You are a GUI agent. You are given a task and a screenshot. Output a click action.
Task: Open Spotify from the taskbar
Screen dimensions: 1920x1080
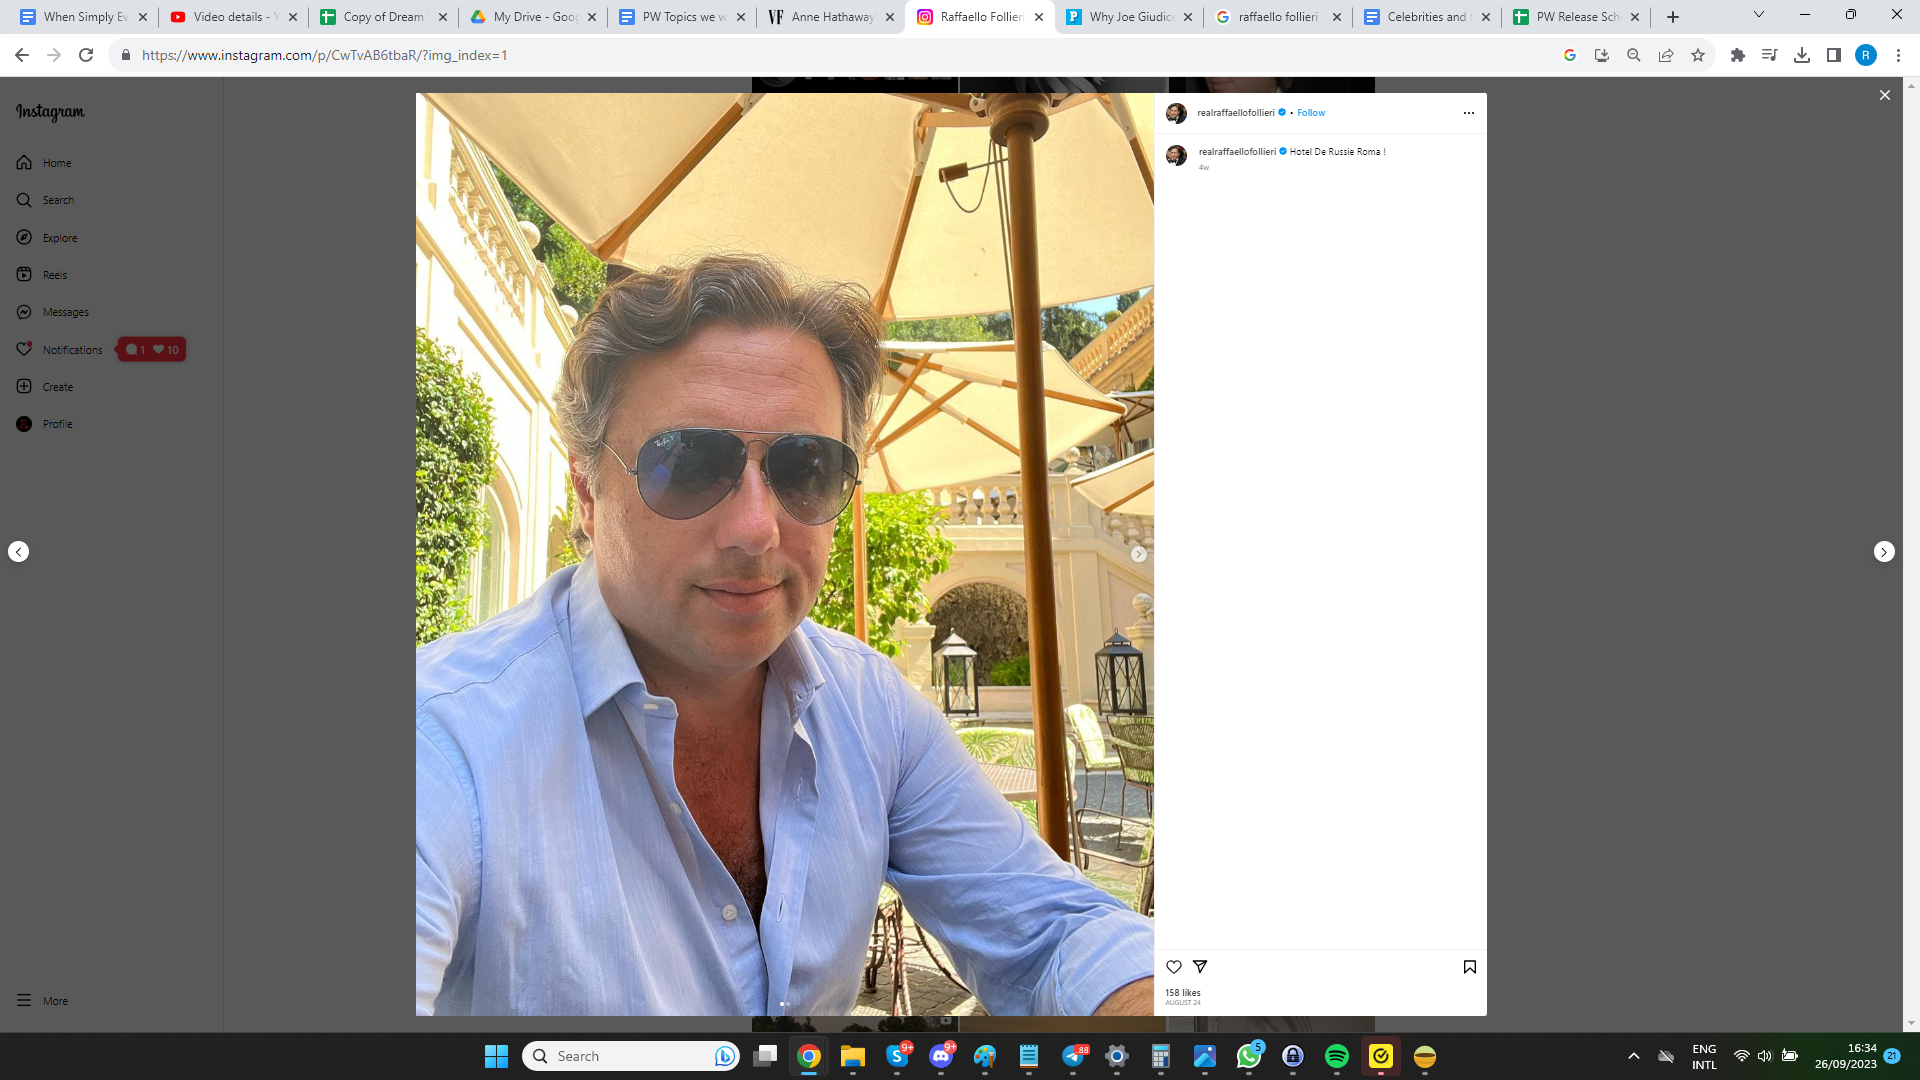[x=1336, y=1056]
